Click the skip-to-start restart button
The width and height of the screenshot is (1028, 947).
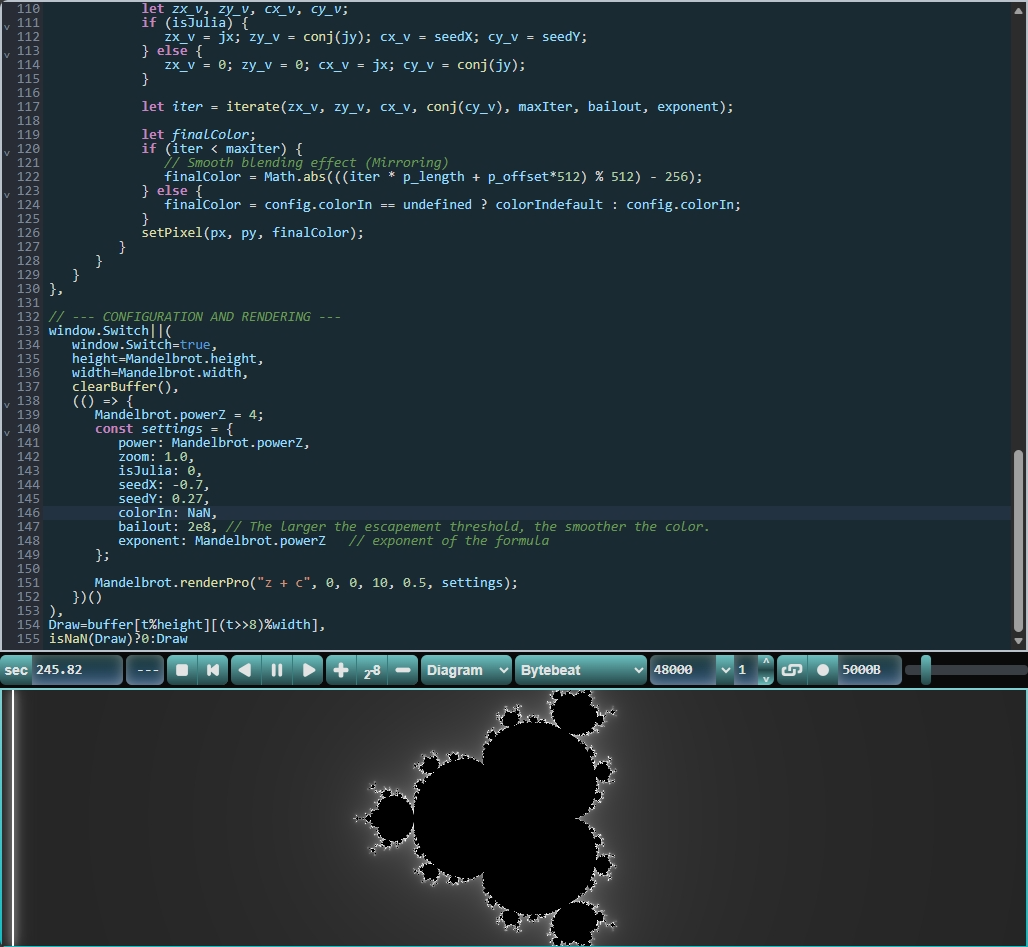[213, 670]
